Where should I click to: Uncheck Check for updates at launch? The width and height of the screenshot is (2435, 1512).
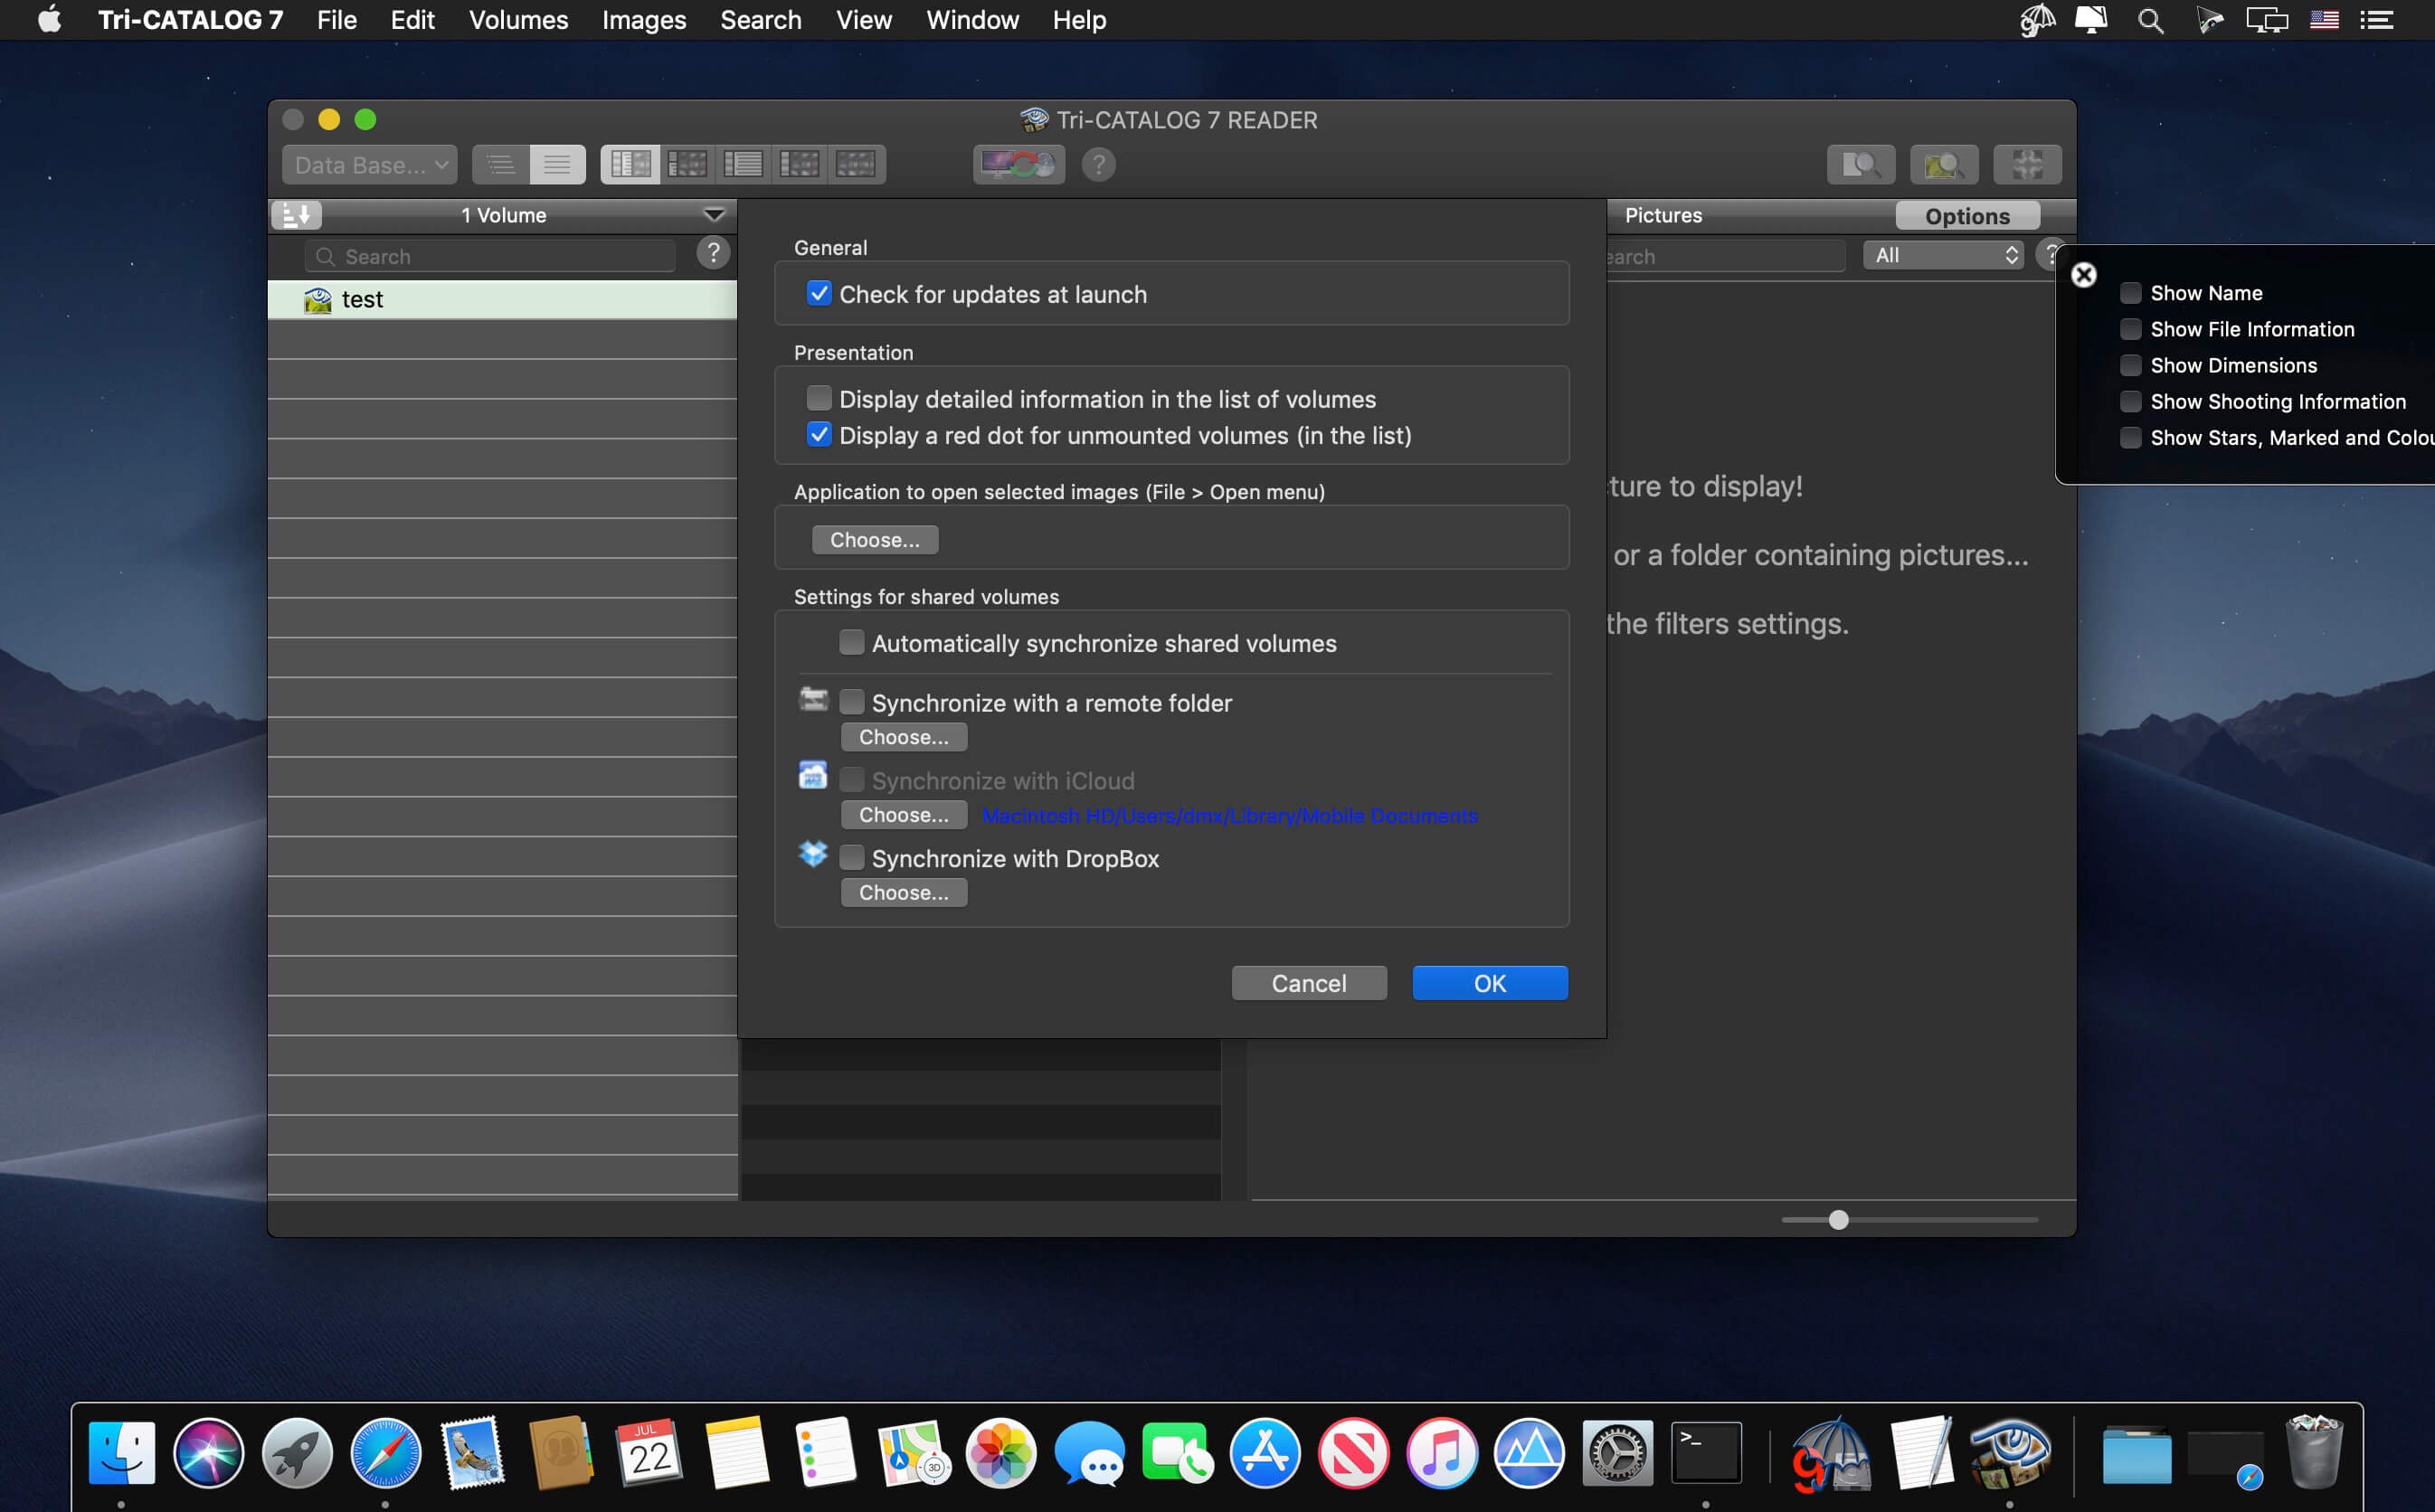pyautogui.click(x=819, y=294)
